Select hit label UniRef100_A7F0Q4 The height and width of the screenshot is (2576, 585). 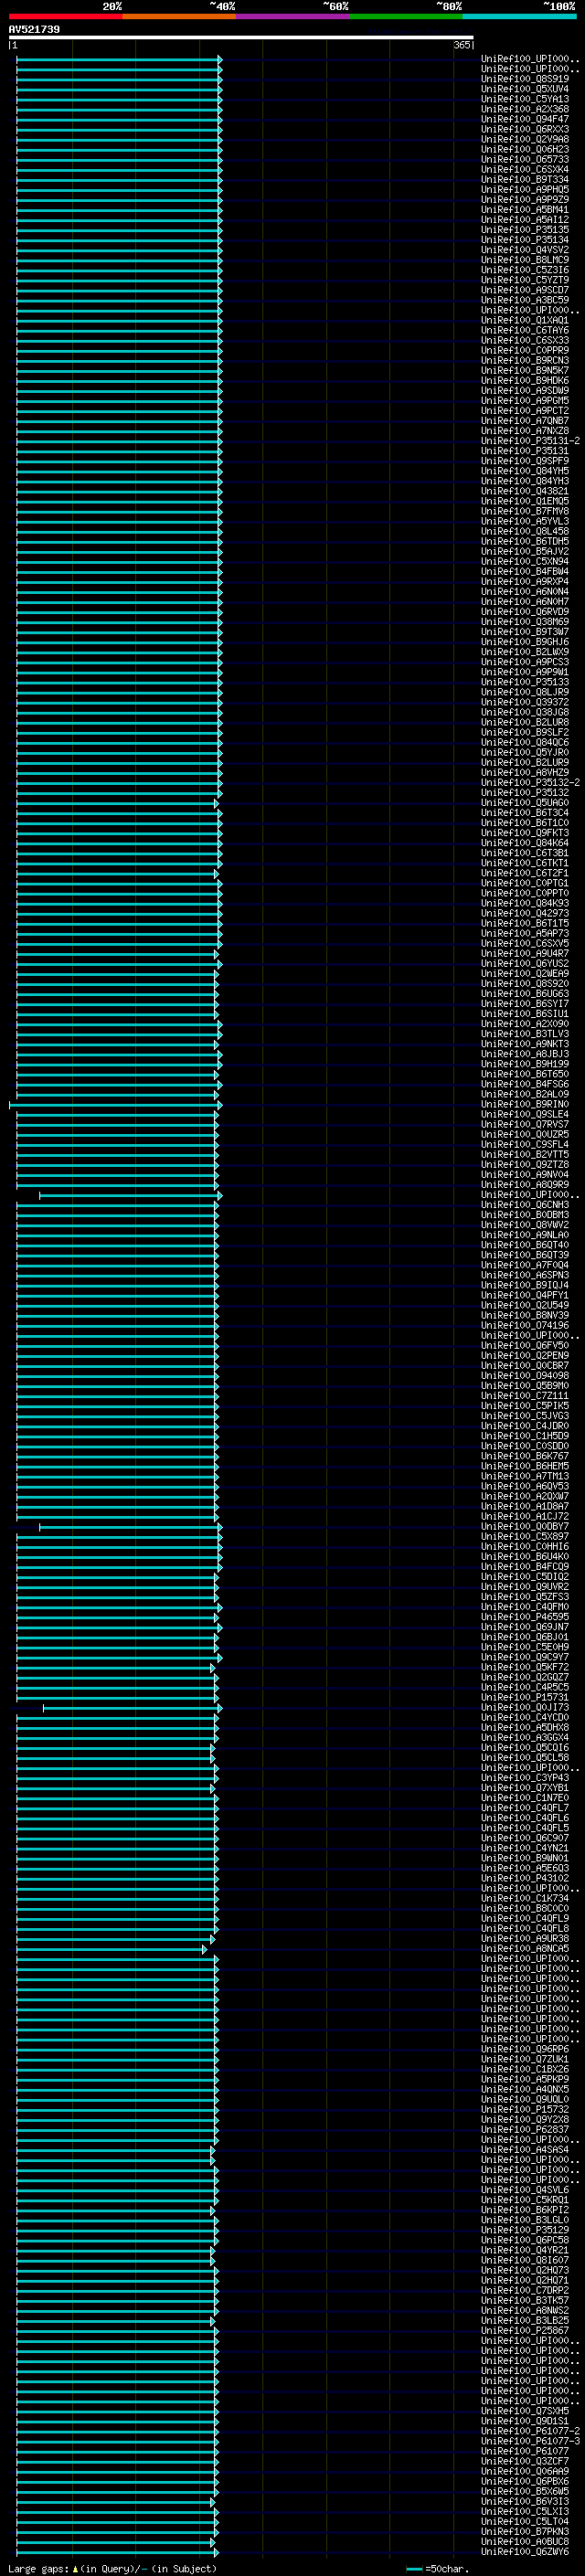525,1265
